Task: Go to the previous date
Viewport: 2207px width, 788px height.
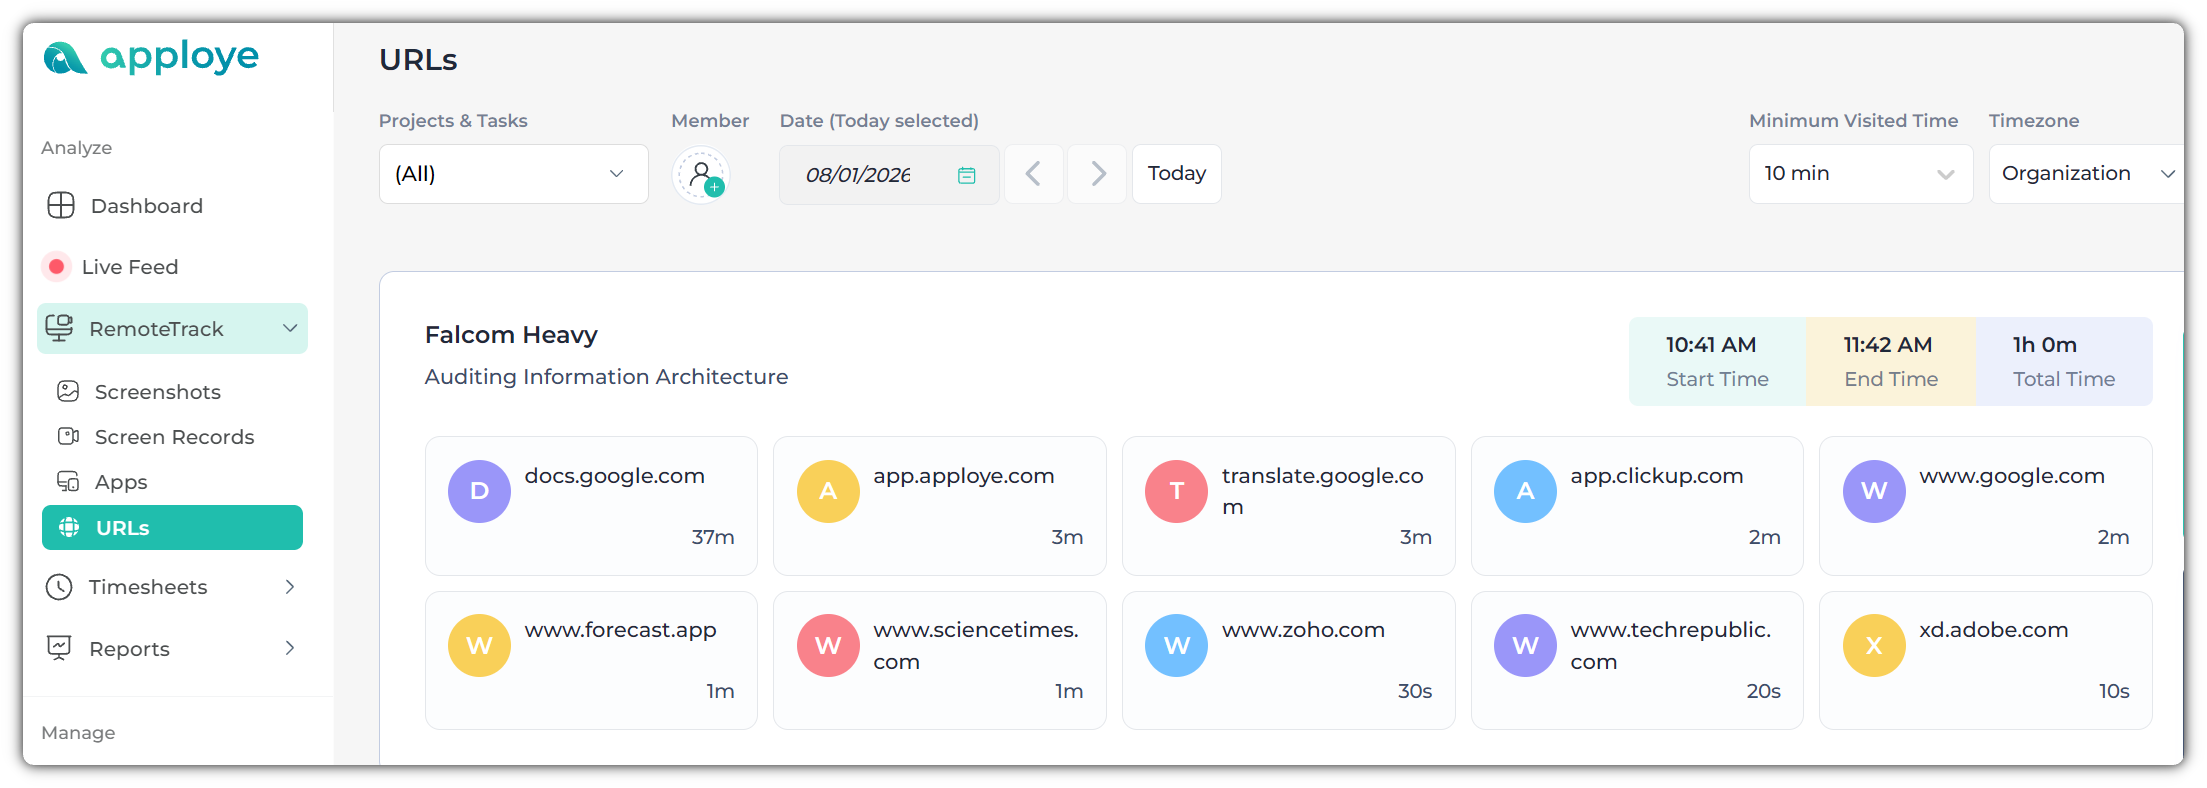Action: [x=1033, y=174]
